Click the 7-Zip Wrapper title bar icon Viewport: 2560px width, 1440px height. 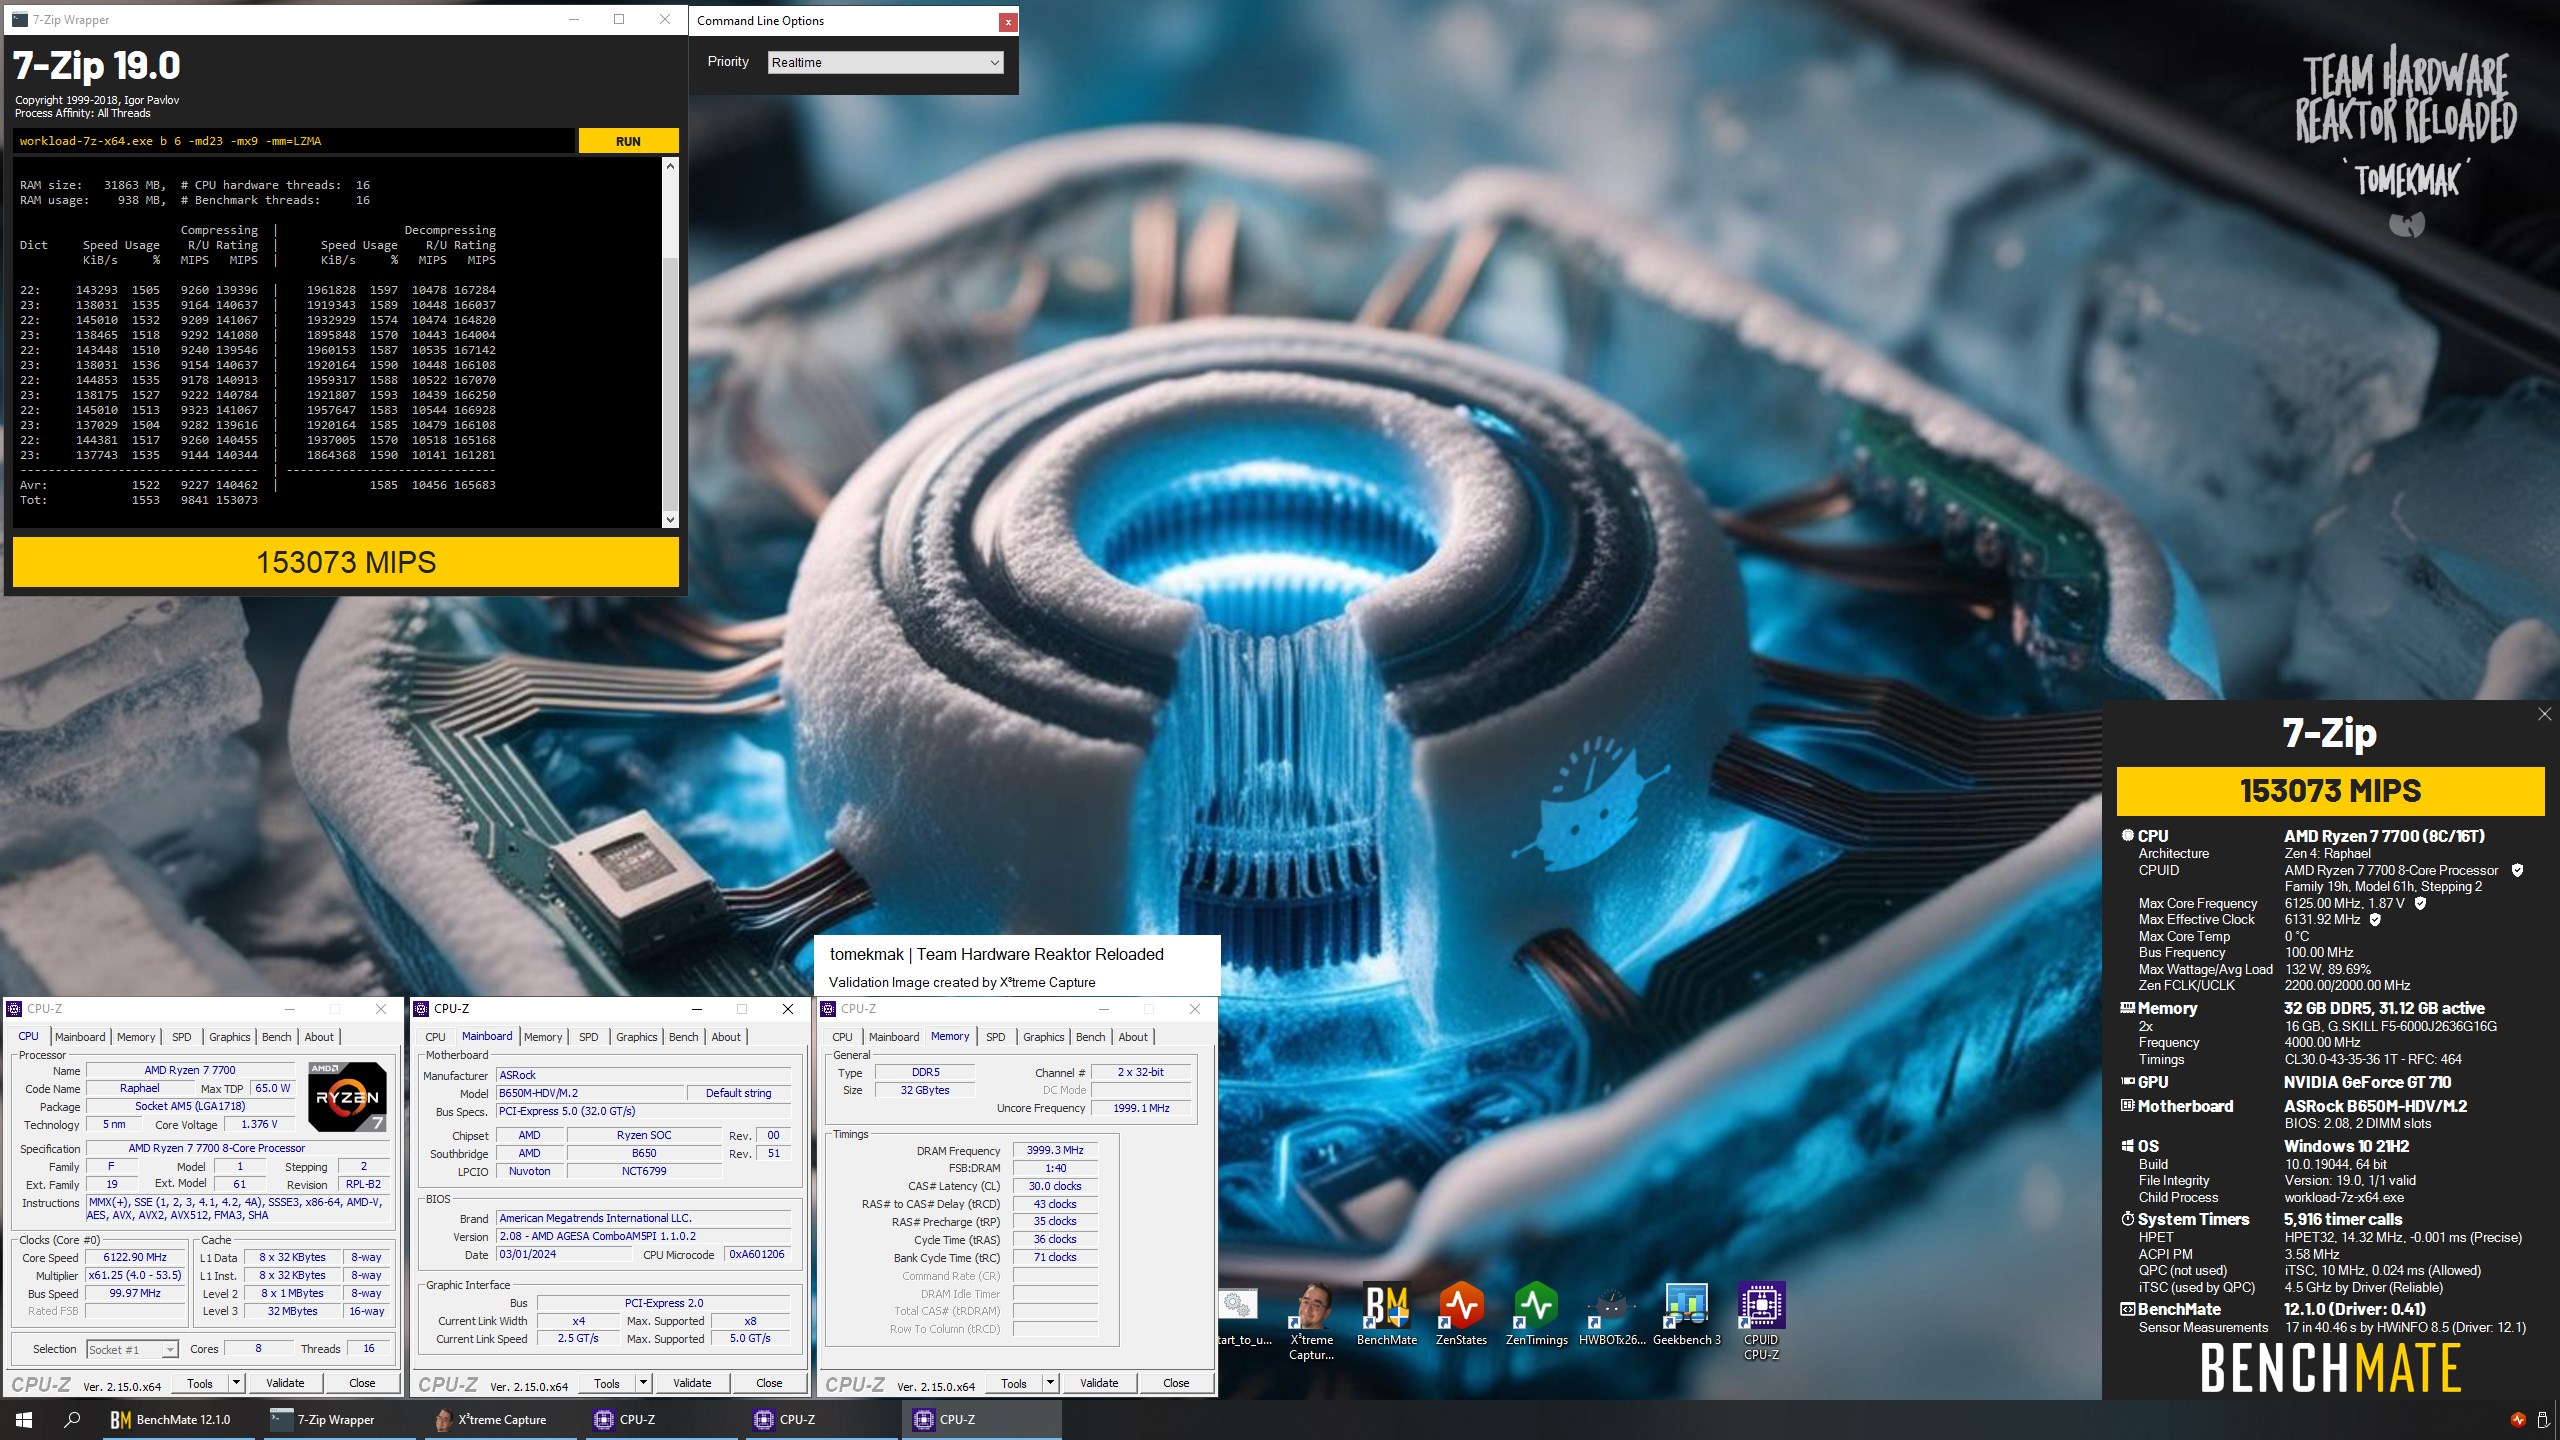(20, 19)
